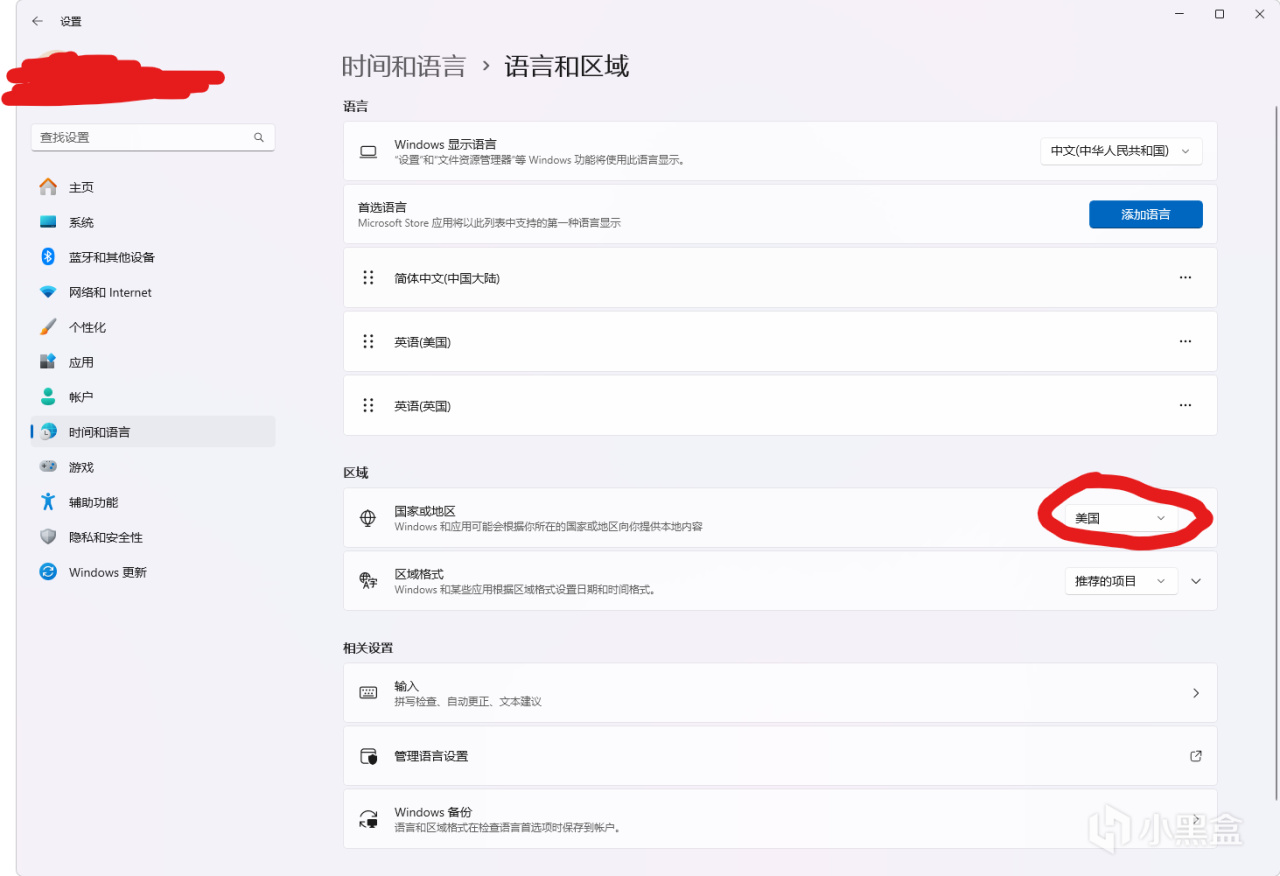1280x876 pixels.
Task: Click the 隐私和安全性 shield icon
Action: pos(48,537)
